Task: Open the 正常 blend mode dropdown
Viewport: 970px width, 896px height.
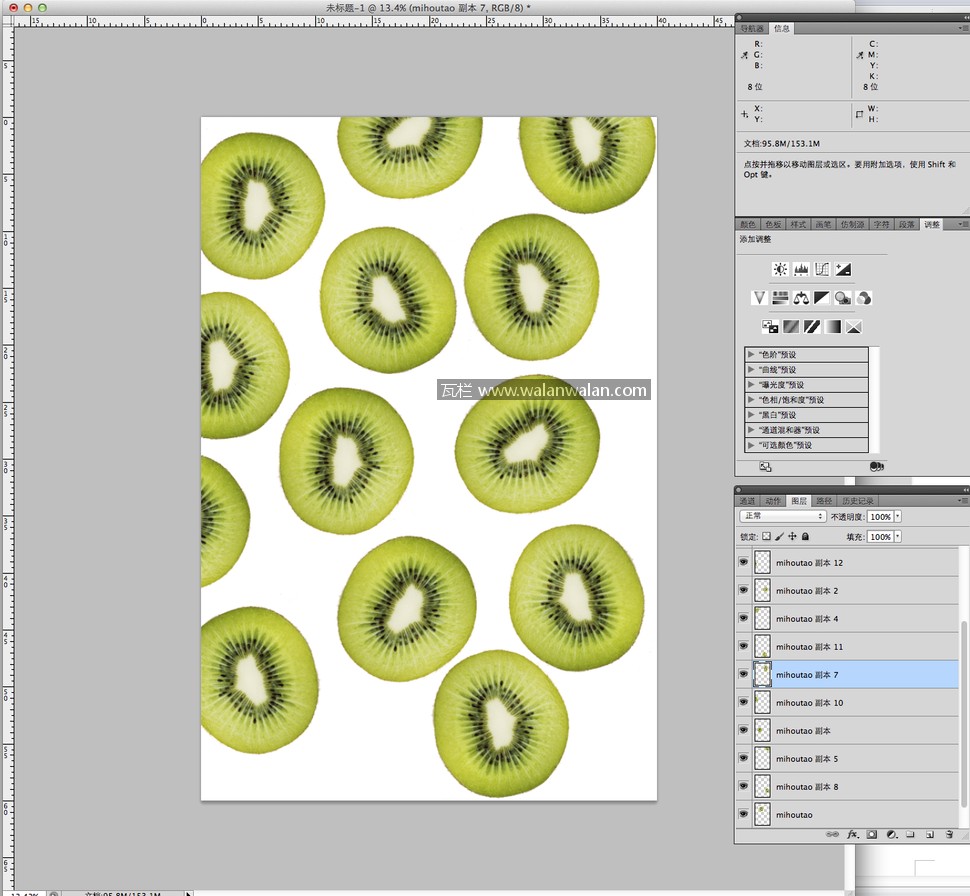Action: point(782,516)
